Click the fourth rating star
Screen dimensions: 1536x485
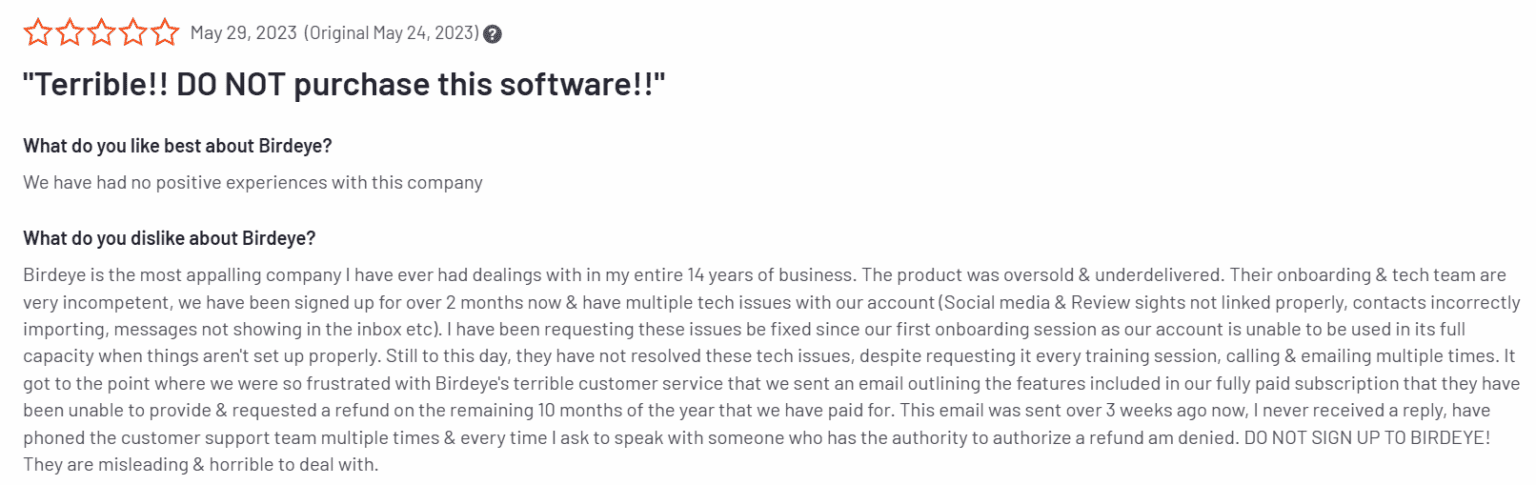click(133, 33)
